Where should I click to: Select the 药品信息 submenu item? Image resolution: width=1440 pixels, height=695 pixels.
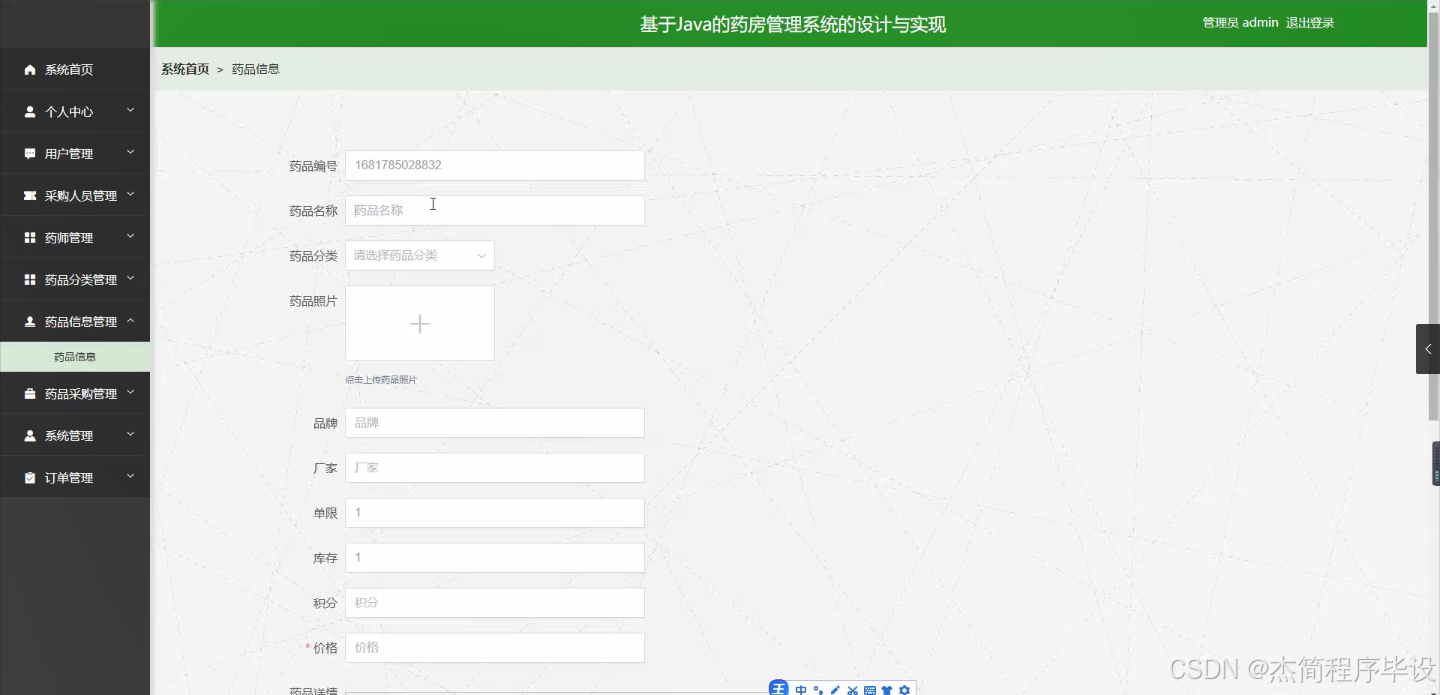(75, 355)
